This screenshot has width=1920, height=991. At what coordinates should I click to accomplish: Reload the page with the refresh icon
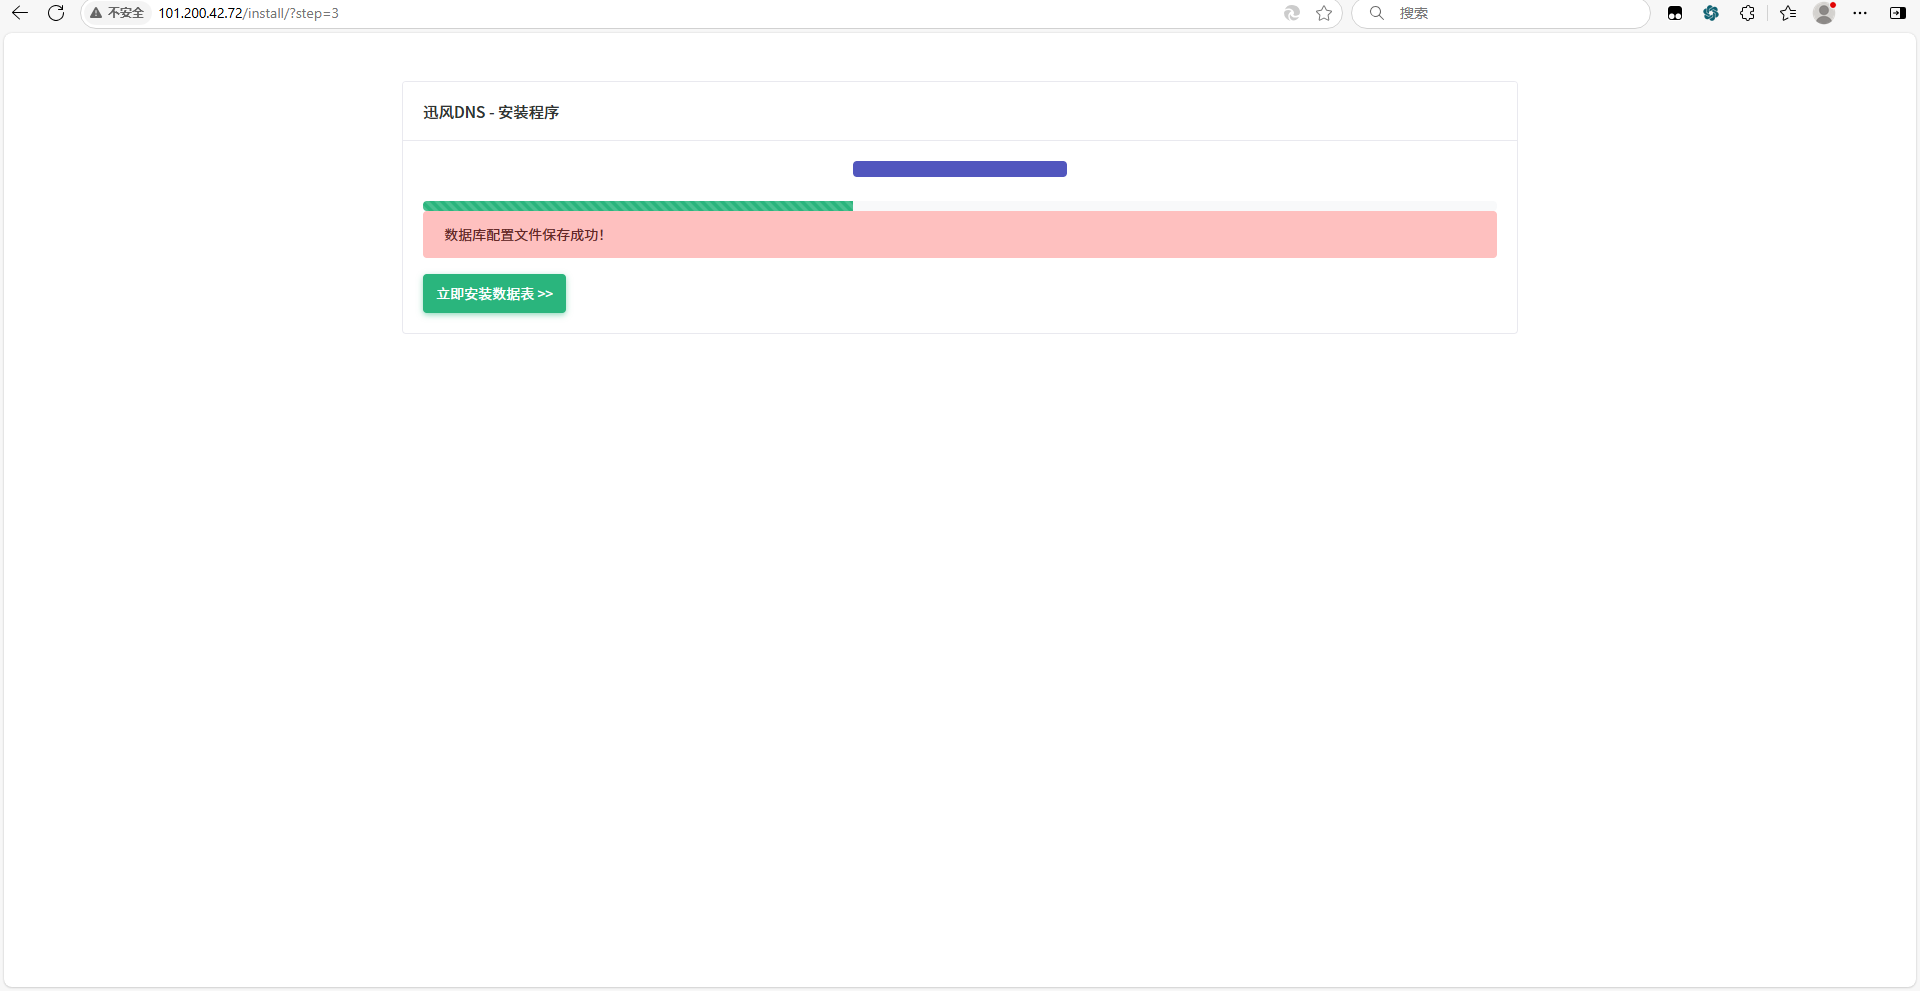56,13
